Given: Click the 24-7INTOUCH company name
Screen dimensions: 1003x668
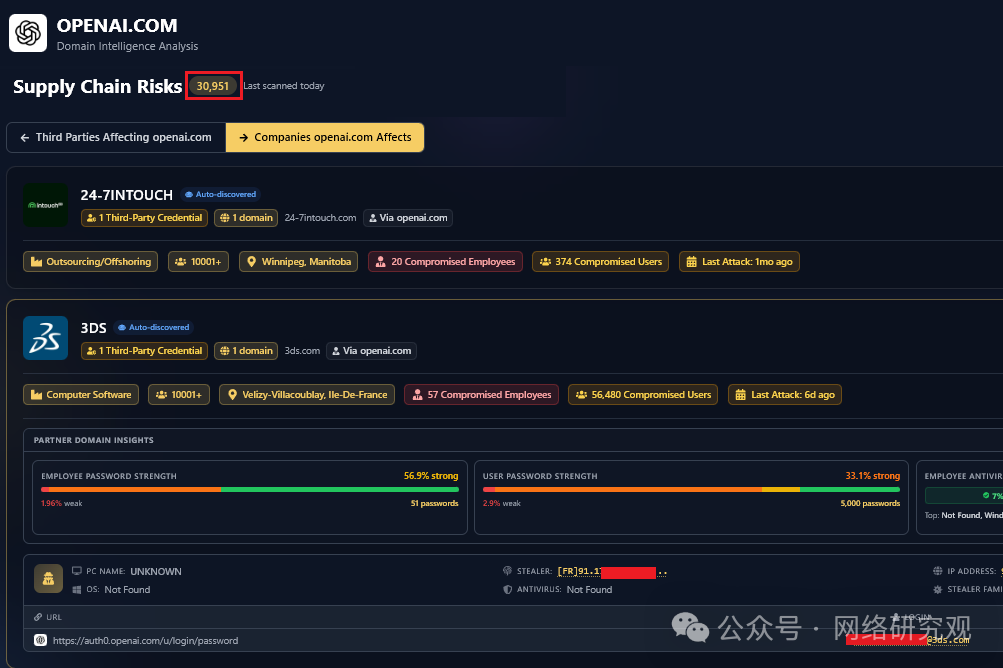Looking at the screenshot, I should pos(127,195).
